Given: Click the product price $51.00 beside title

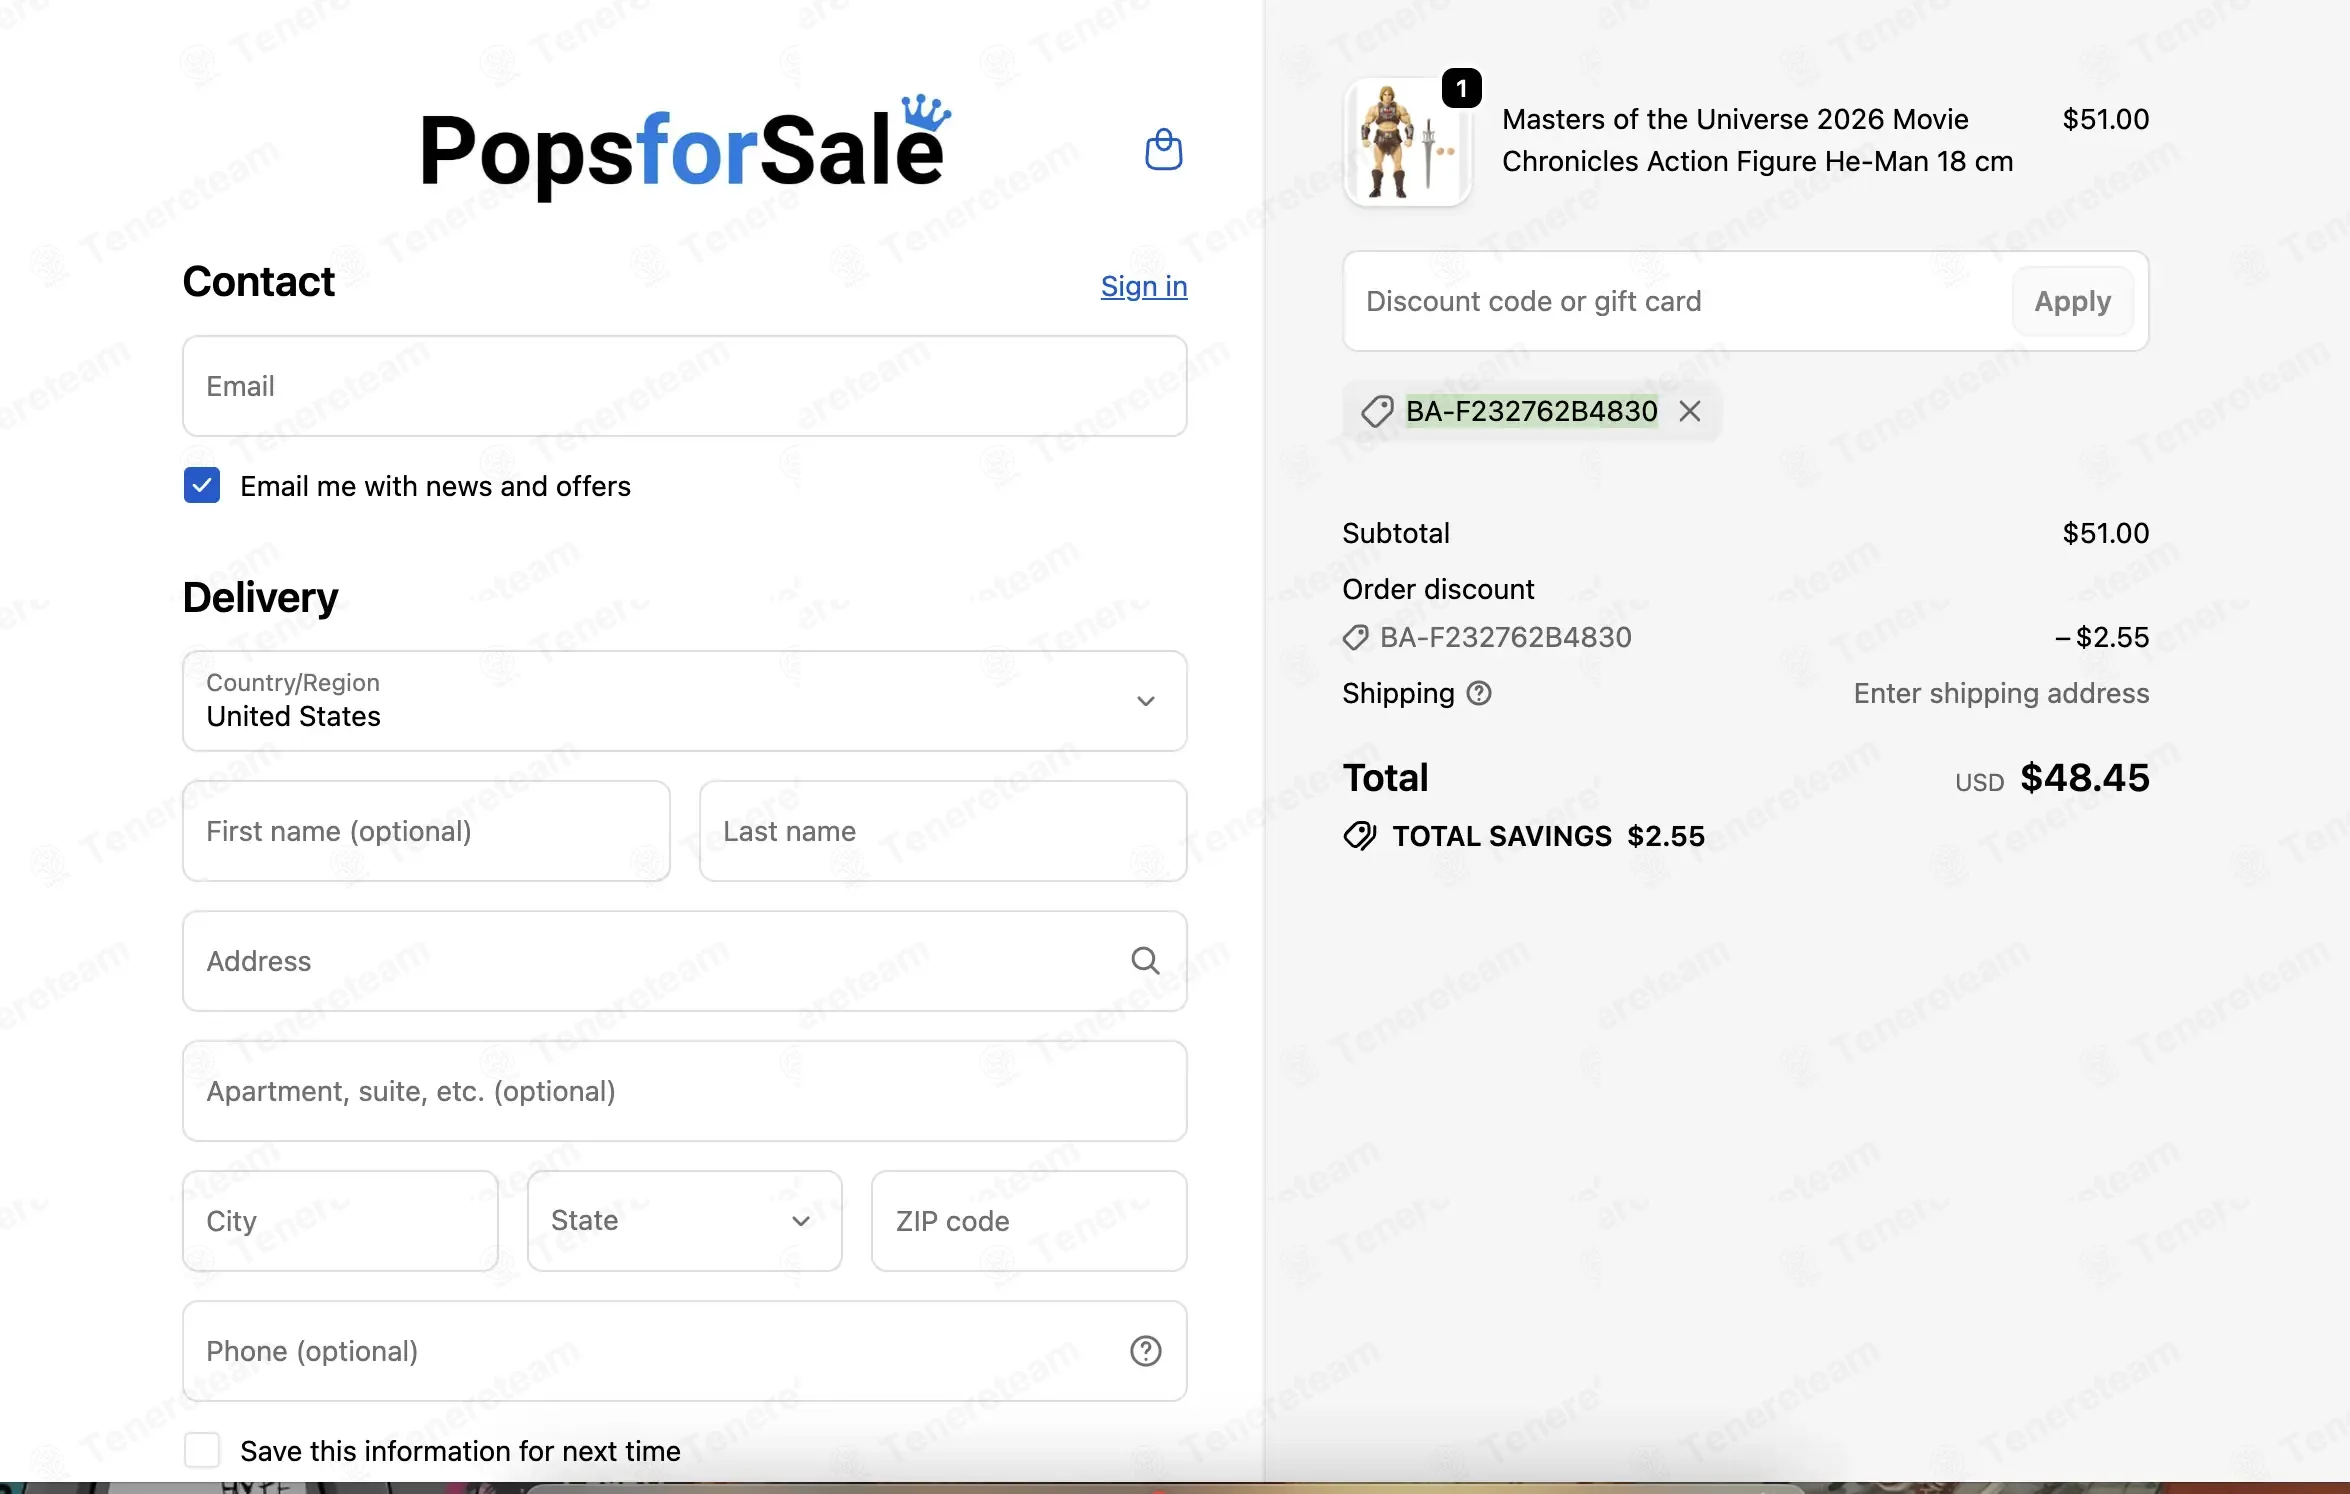Looking at the screenshot, I should 2105,119.
